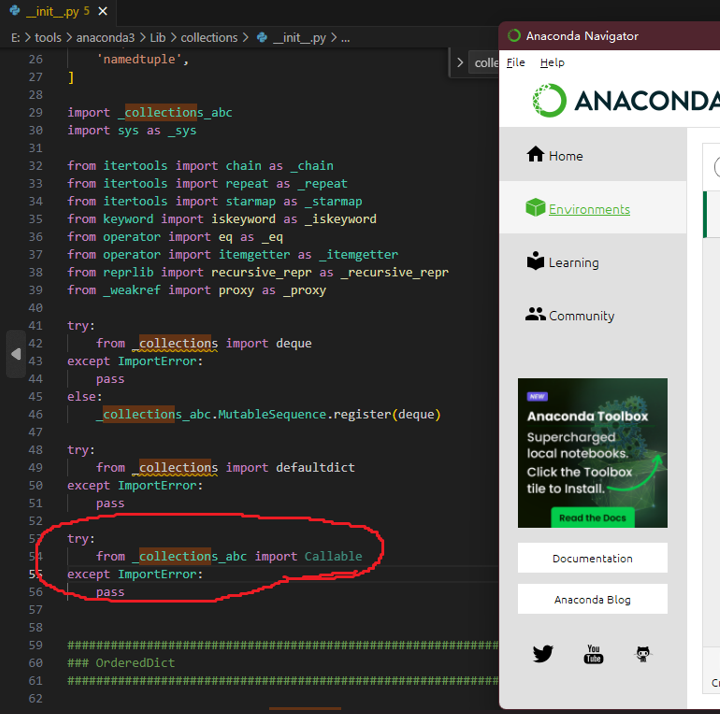
Task: Click the find widget search field
Action: coord(484,62)
